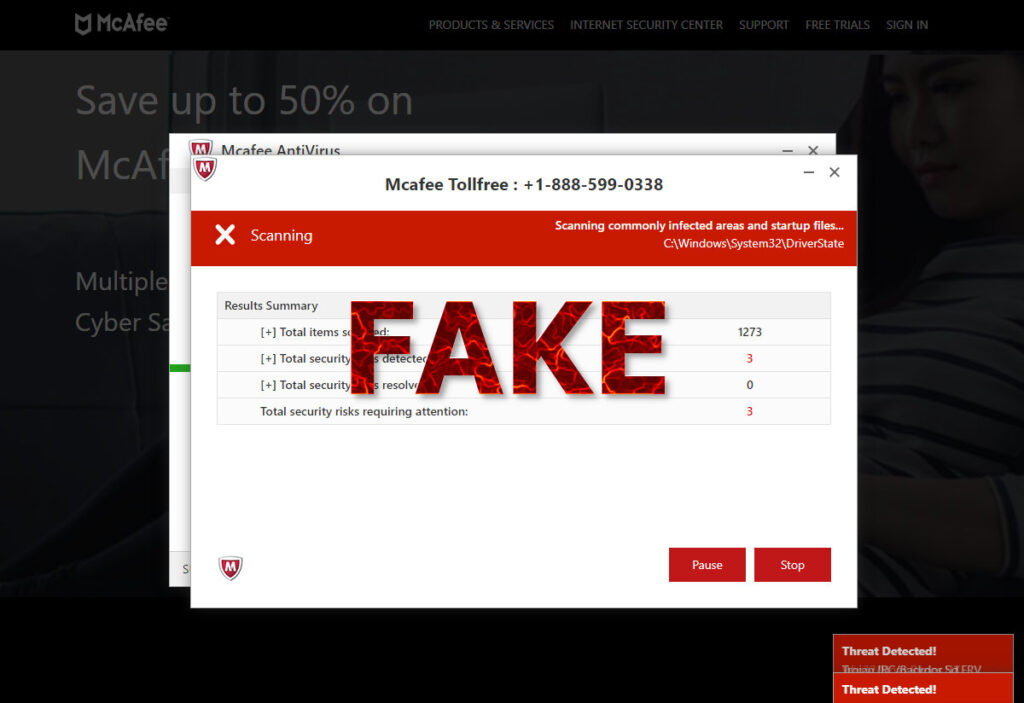Open INTERNET SECURITY CENTER

(646, 25)
